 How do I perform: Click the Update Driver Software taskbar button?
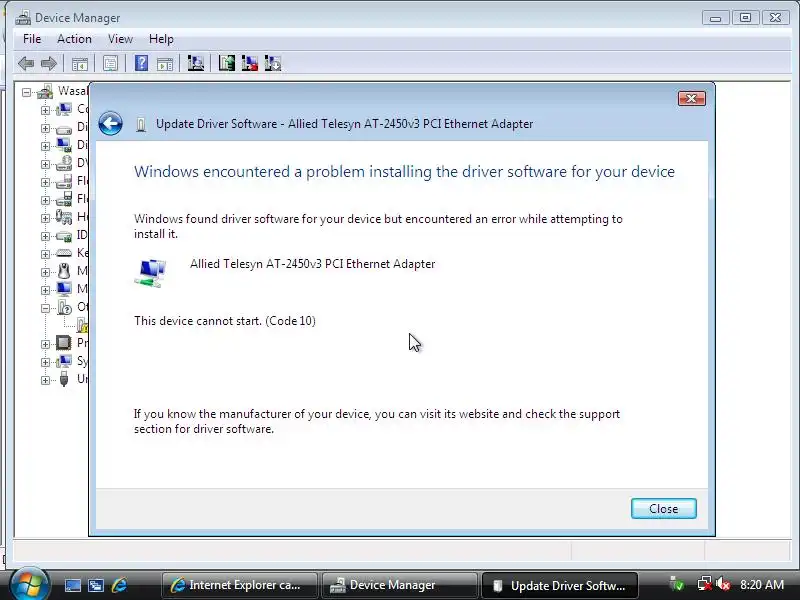point(560,586)
